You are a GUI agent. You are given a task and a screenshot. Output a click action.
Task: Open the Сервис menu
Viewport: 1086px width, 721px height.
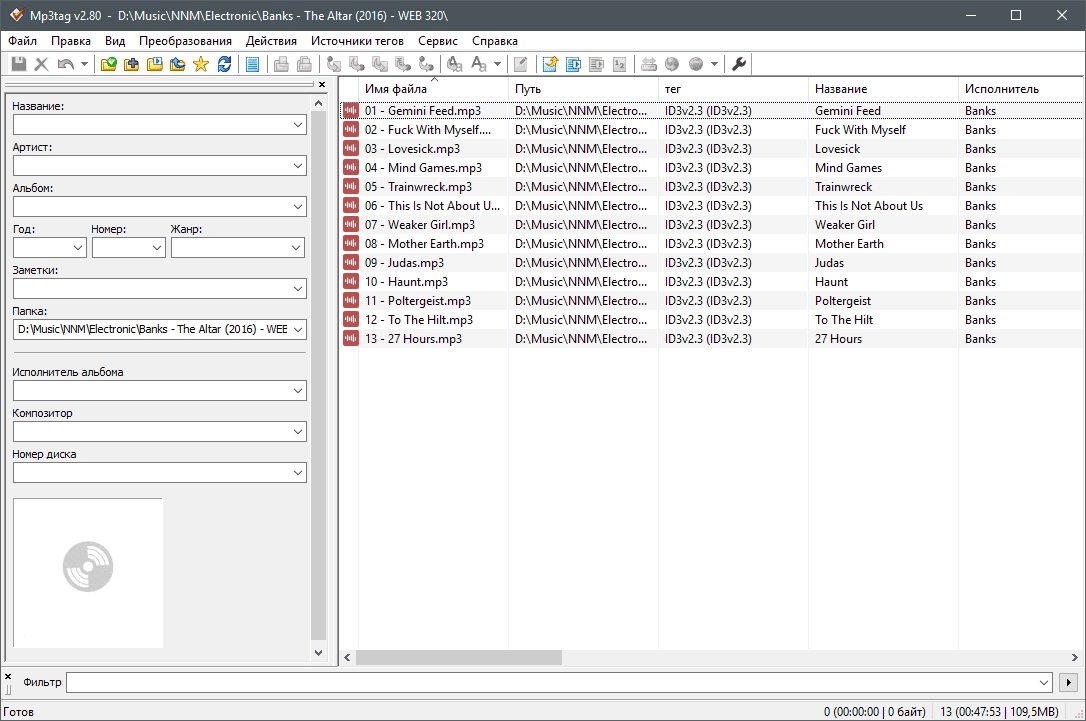pos(438,41)
